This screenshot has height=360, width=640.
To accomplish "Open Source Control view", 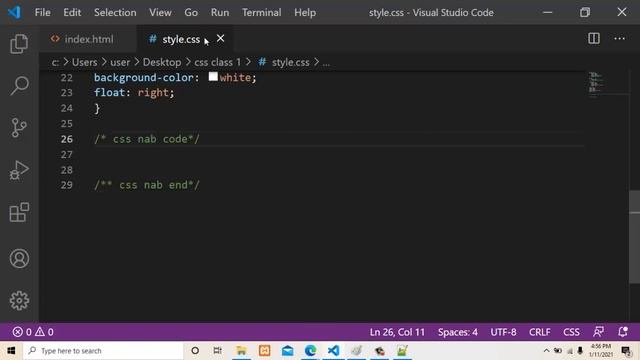I will [19, 128].
